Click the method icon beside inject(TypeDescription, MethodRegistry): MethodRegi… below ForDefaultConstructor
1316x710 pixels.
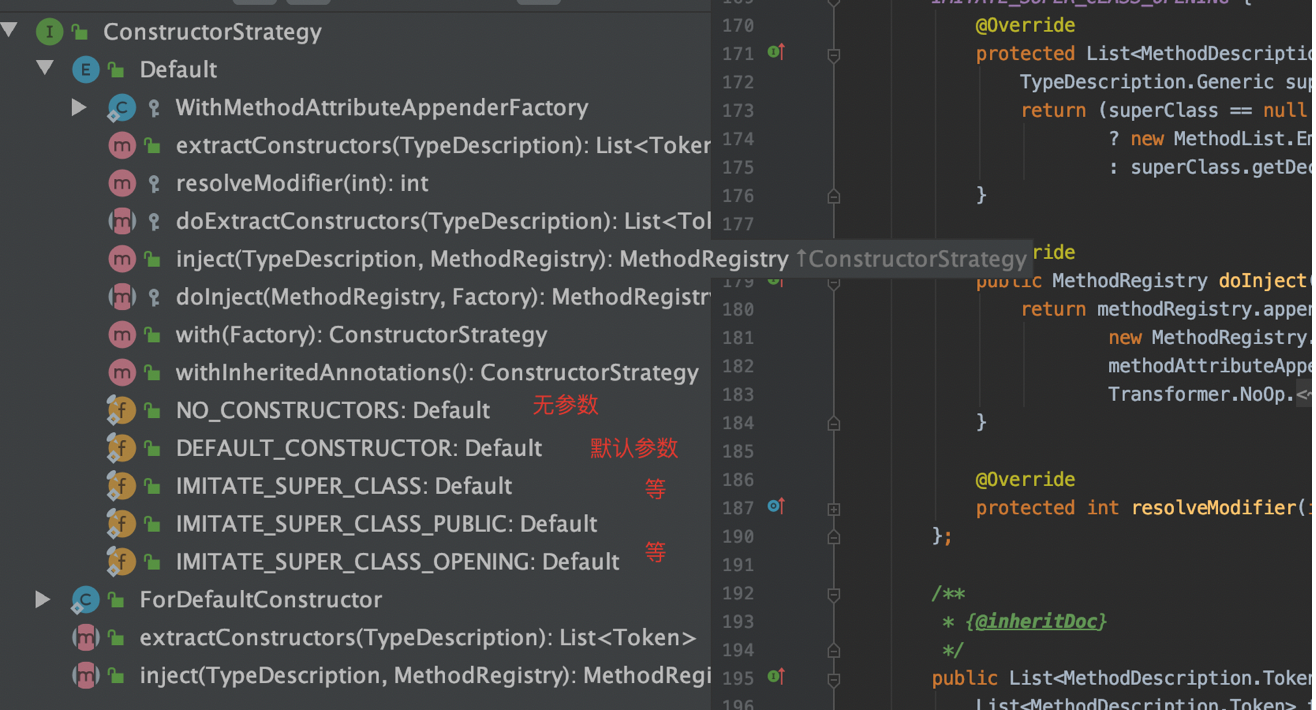tap(85, 675)
